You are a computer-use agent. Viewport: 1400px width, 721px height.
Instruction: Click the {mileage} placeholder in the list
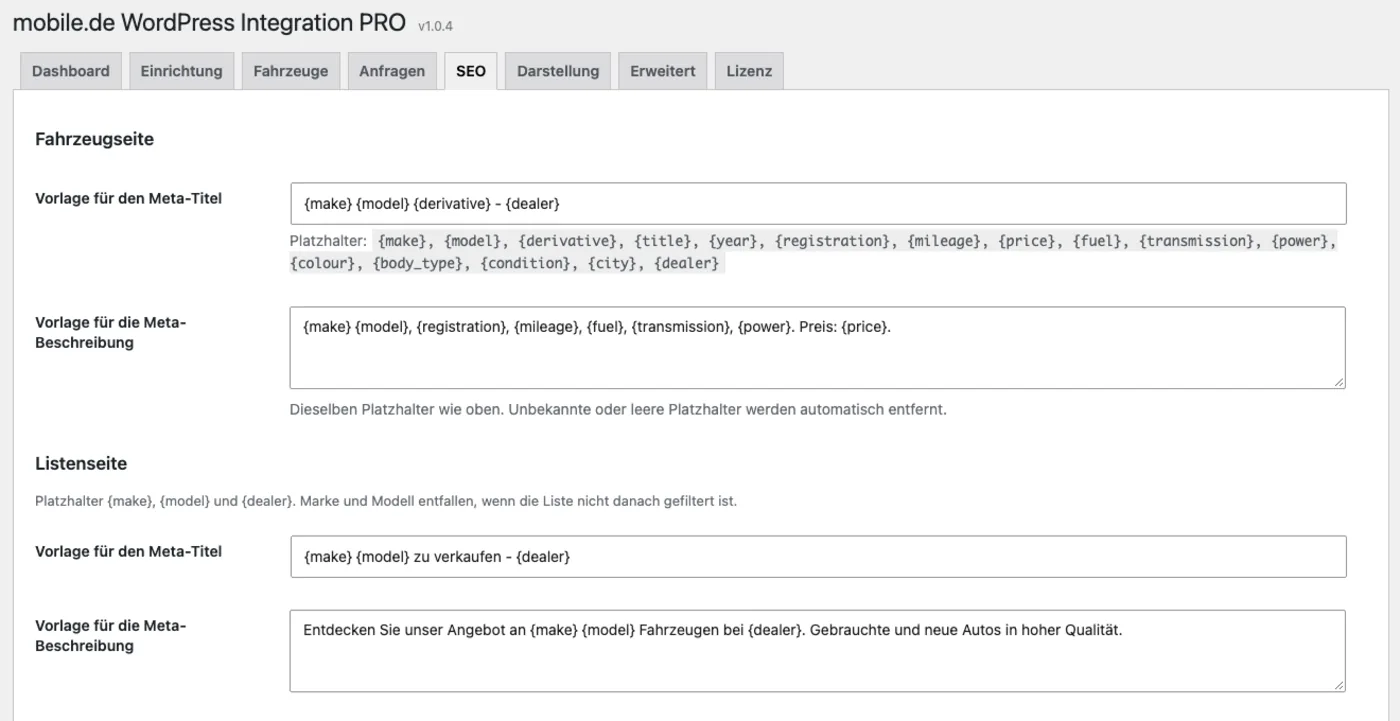(944, 241)
